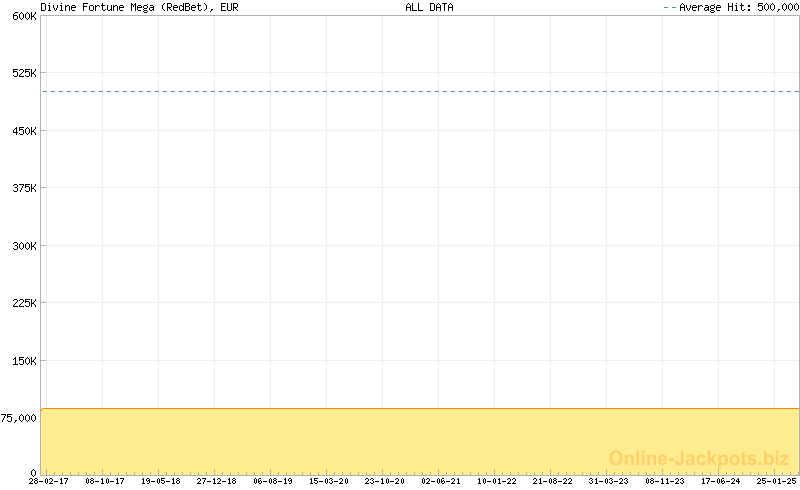Image resolution: width=800 pixels, height=490 pixels.
Task: Click the 450K y-axis label
Action: (23, 131)
